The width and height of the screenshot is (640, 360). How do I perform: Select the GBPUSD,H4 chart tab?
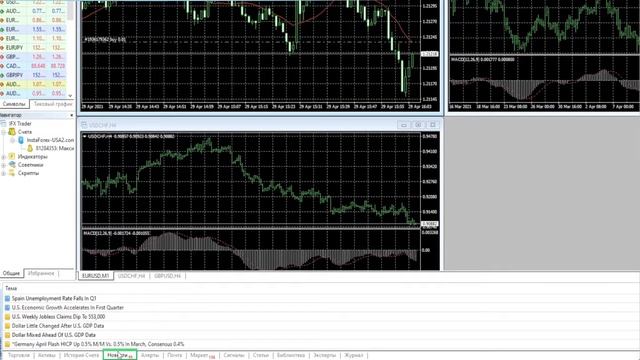tap(167, 276)
